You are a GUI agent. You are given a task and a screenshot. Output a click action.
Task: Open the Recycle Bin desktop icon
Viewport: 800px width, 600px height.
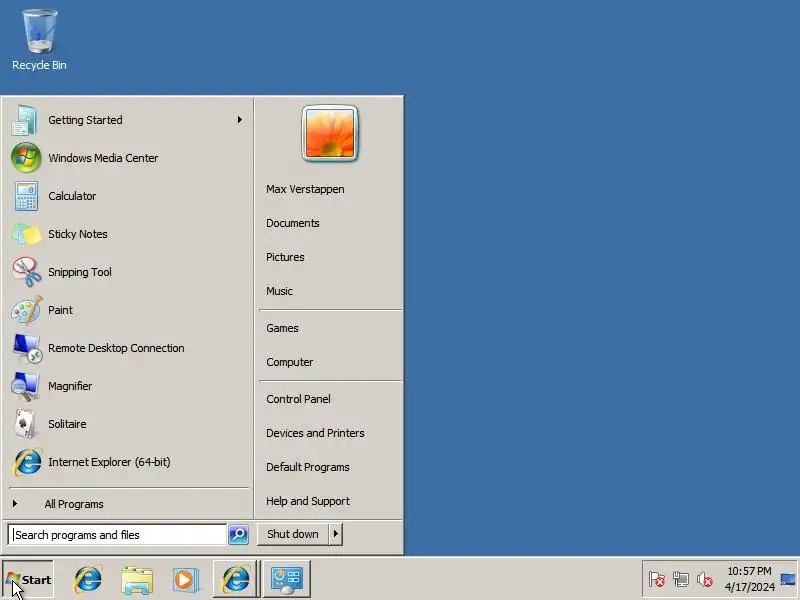[x=39, y=40]
